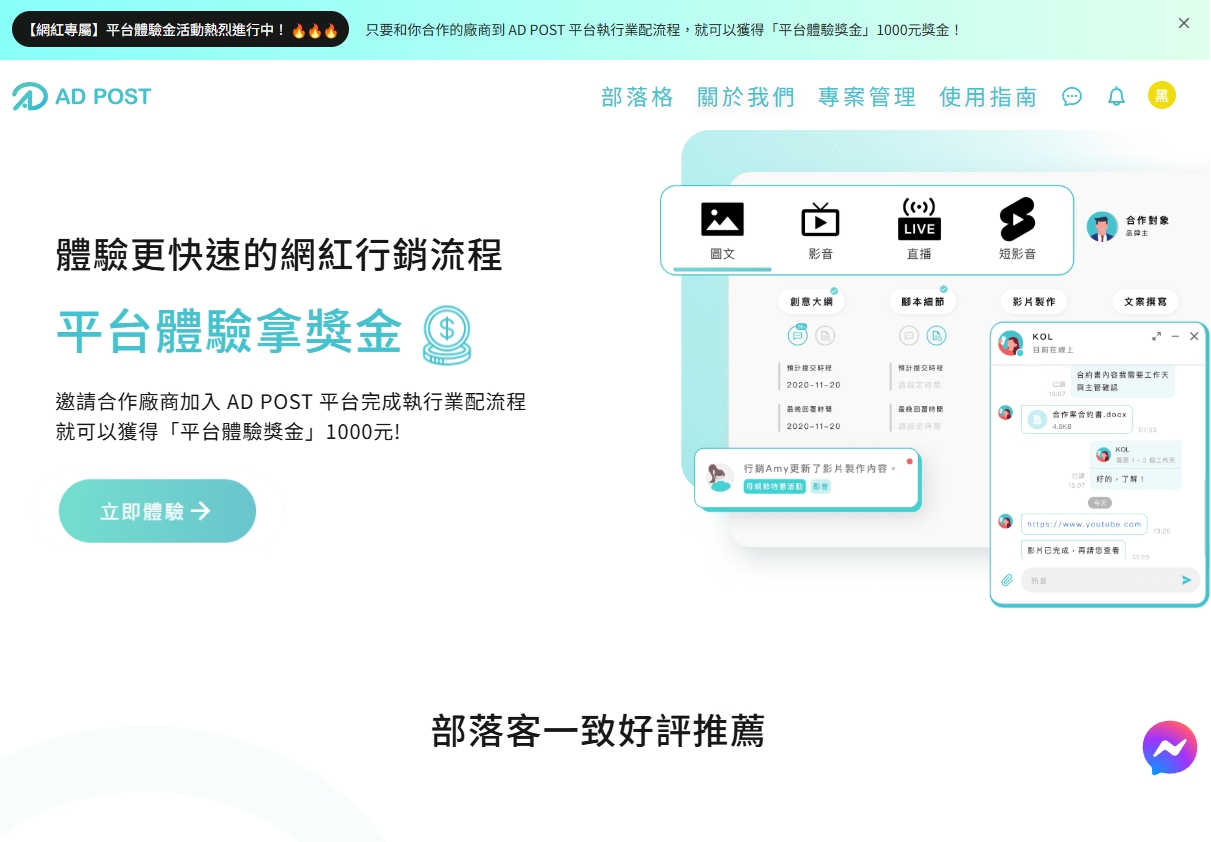The image size is (1211, 842).
Task: Open the https://www.youtube.com link in chat
Action: pos(1083,524)
